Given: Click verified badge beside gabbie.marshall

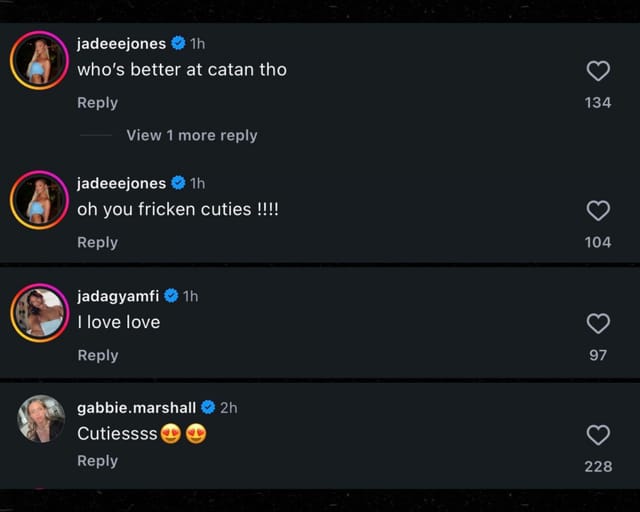Looking at the screenshot, I should click(208, 407).
